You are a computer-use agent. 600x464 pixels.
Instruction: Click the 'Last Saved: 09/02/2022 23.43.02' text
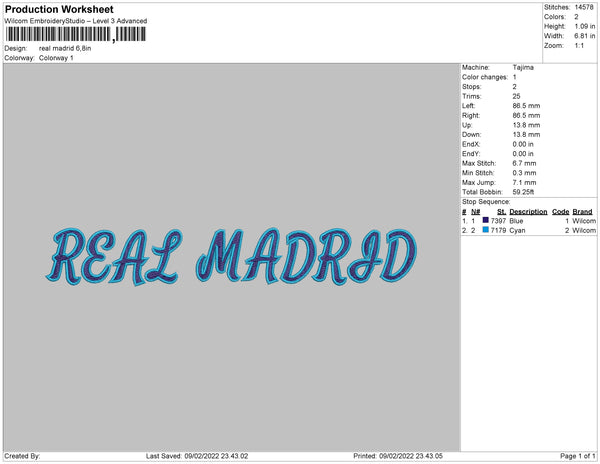(197, 456)
